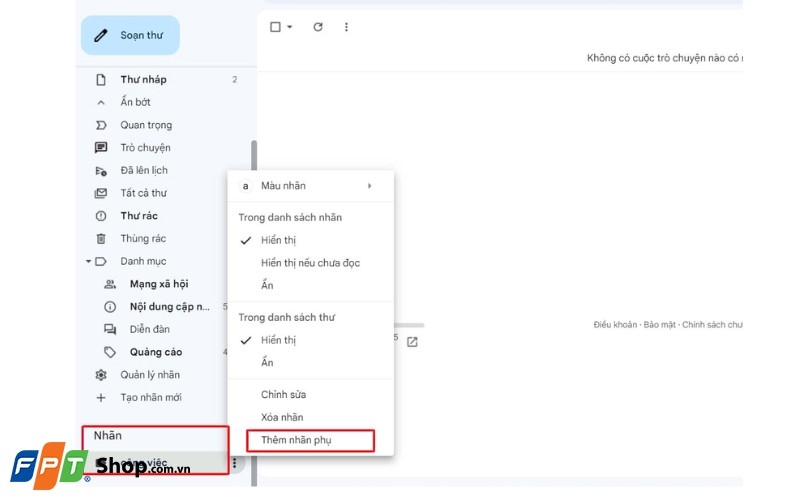The image size is (800, 500).
Task: Open the Mạng xã hội category
Action: (x=159, y=284)
